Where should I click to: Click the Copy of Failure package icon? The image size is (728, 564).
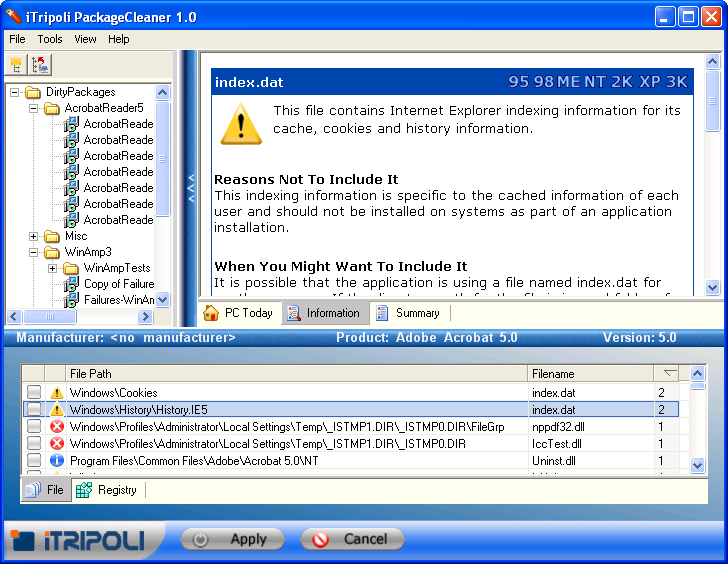71,284
